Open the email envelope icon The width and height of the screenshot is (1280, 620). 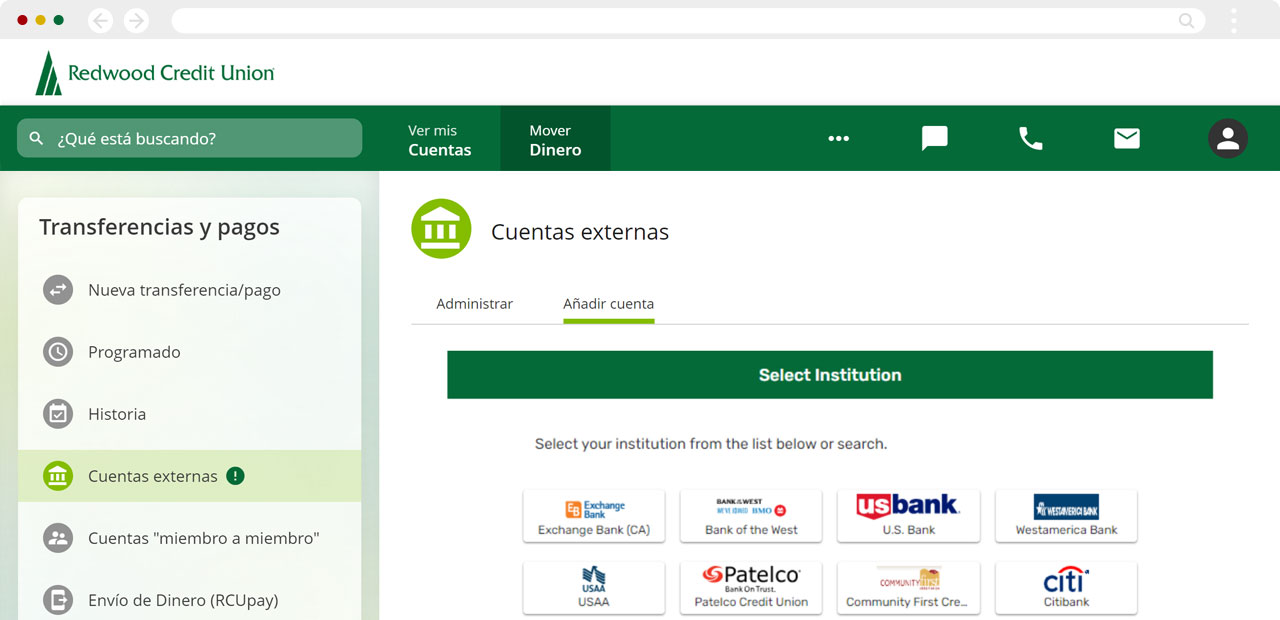1127,138
